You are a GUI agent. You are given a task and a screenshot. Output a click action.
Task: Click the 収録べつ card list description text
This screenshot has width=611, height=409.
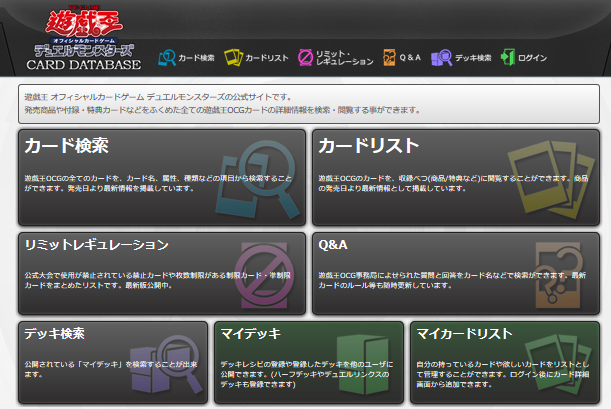click(x=453, y=183)
